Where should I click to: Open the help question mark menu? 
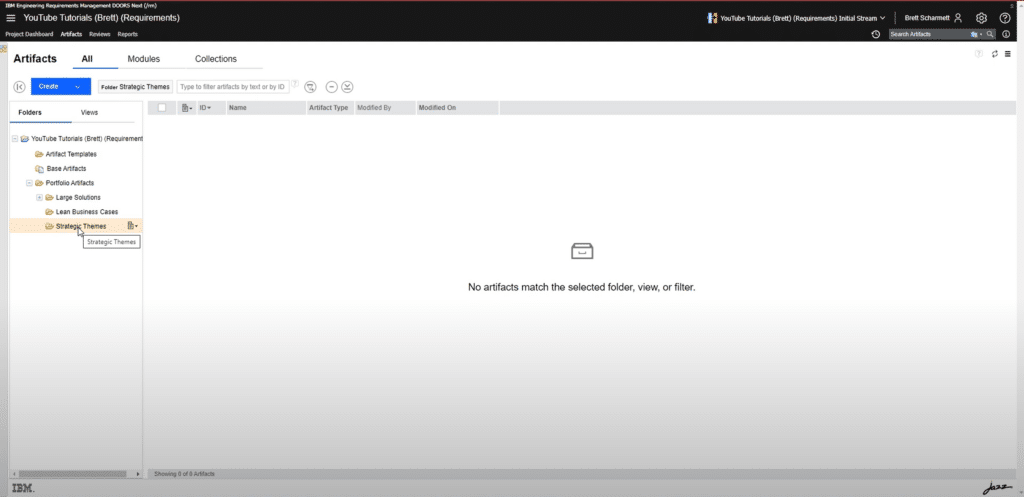[1005, 18]
